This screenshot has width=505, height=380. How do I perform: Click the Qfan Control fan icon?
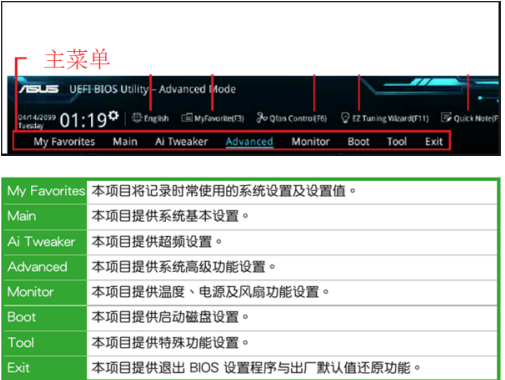tap(262, 117)
